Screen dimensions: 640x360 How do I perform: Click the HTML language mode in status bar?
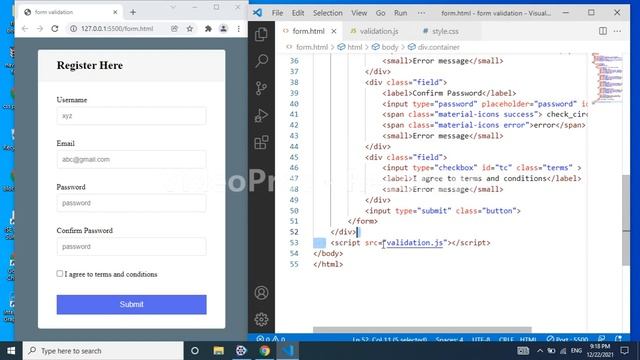pyautogui.click(x=528, y=339)
